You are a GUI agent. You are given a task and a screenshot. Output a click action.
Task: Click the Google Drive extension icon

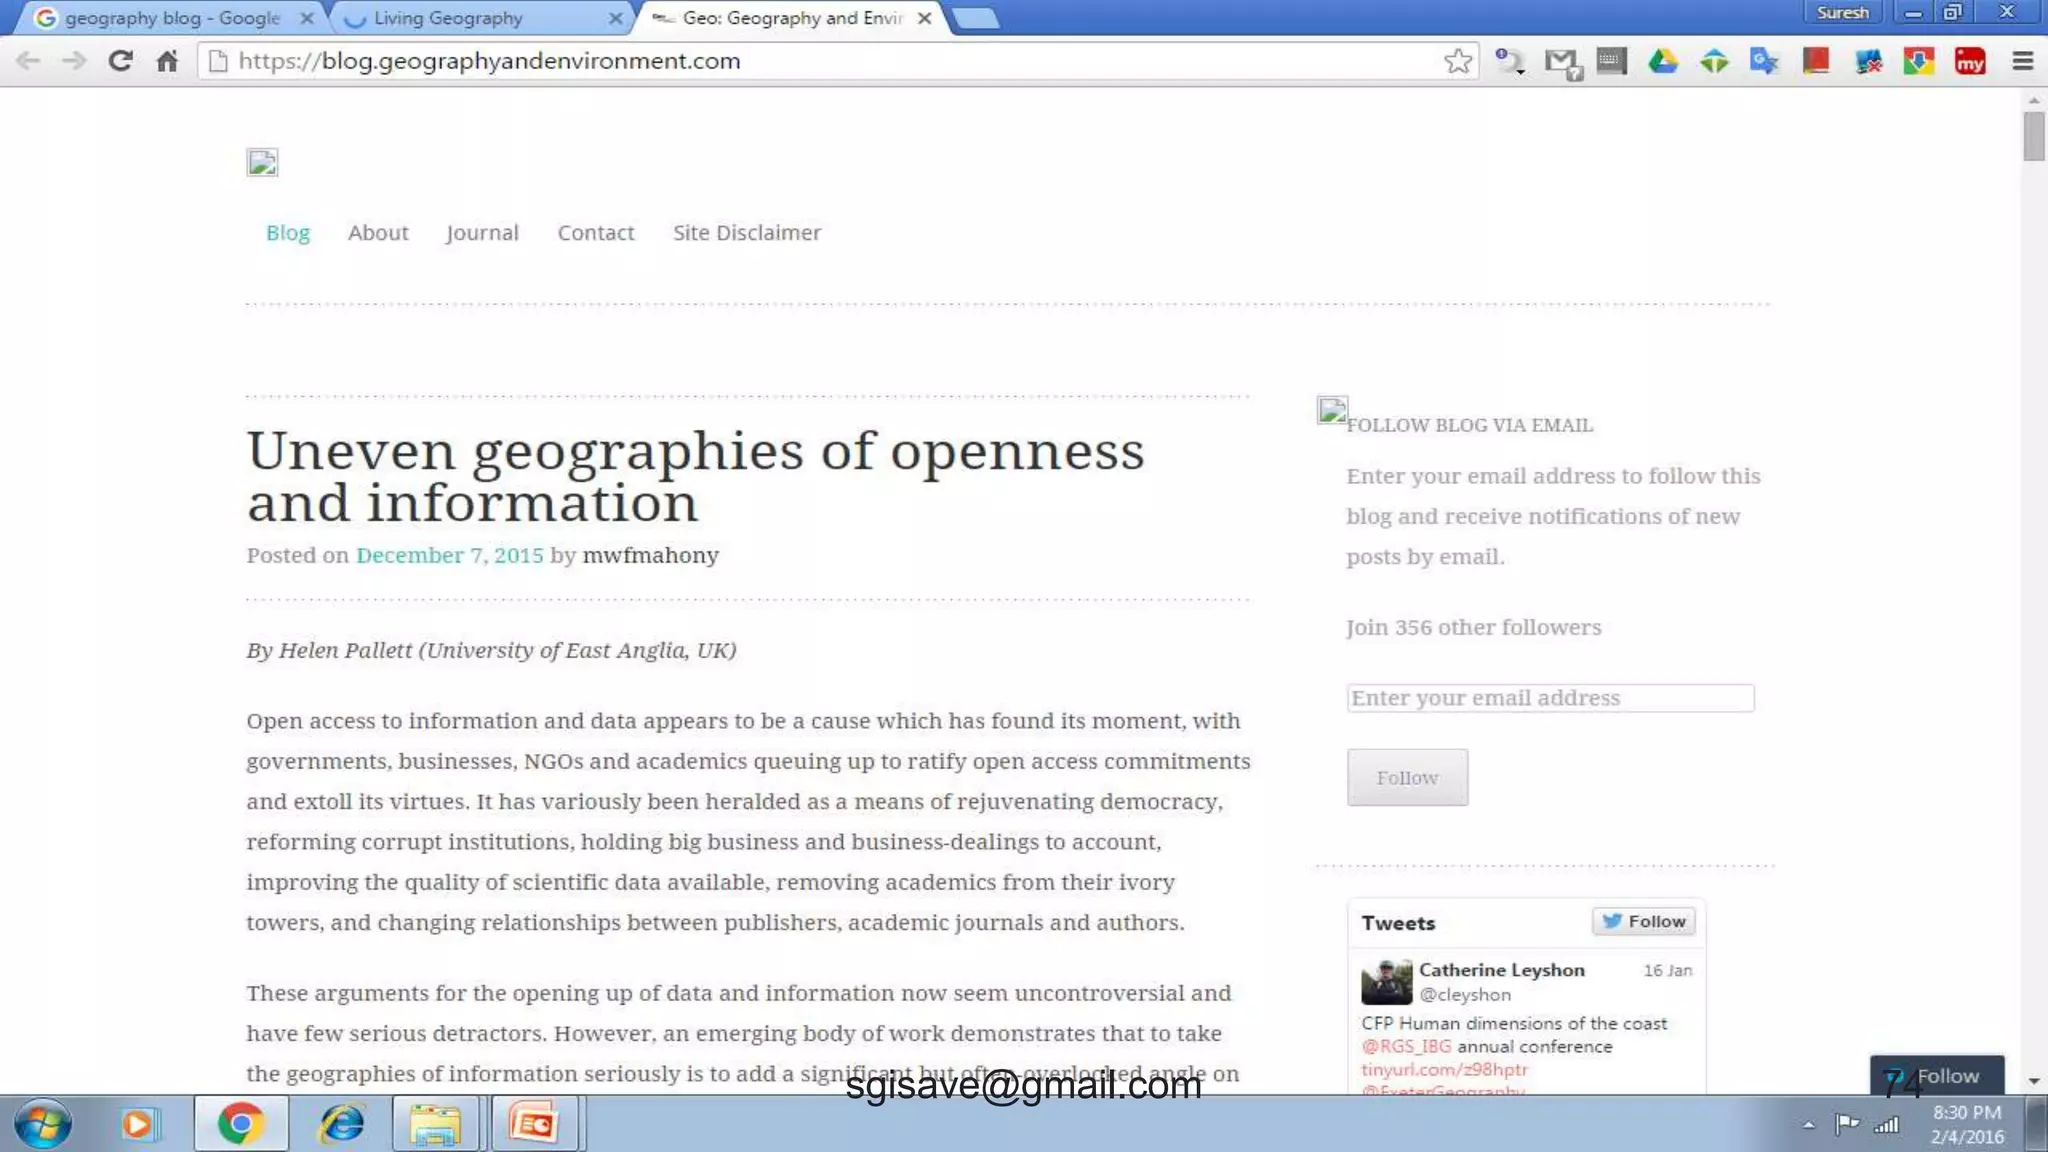pyautogui.click(x=1662, y=61)
